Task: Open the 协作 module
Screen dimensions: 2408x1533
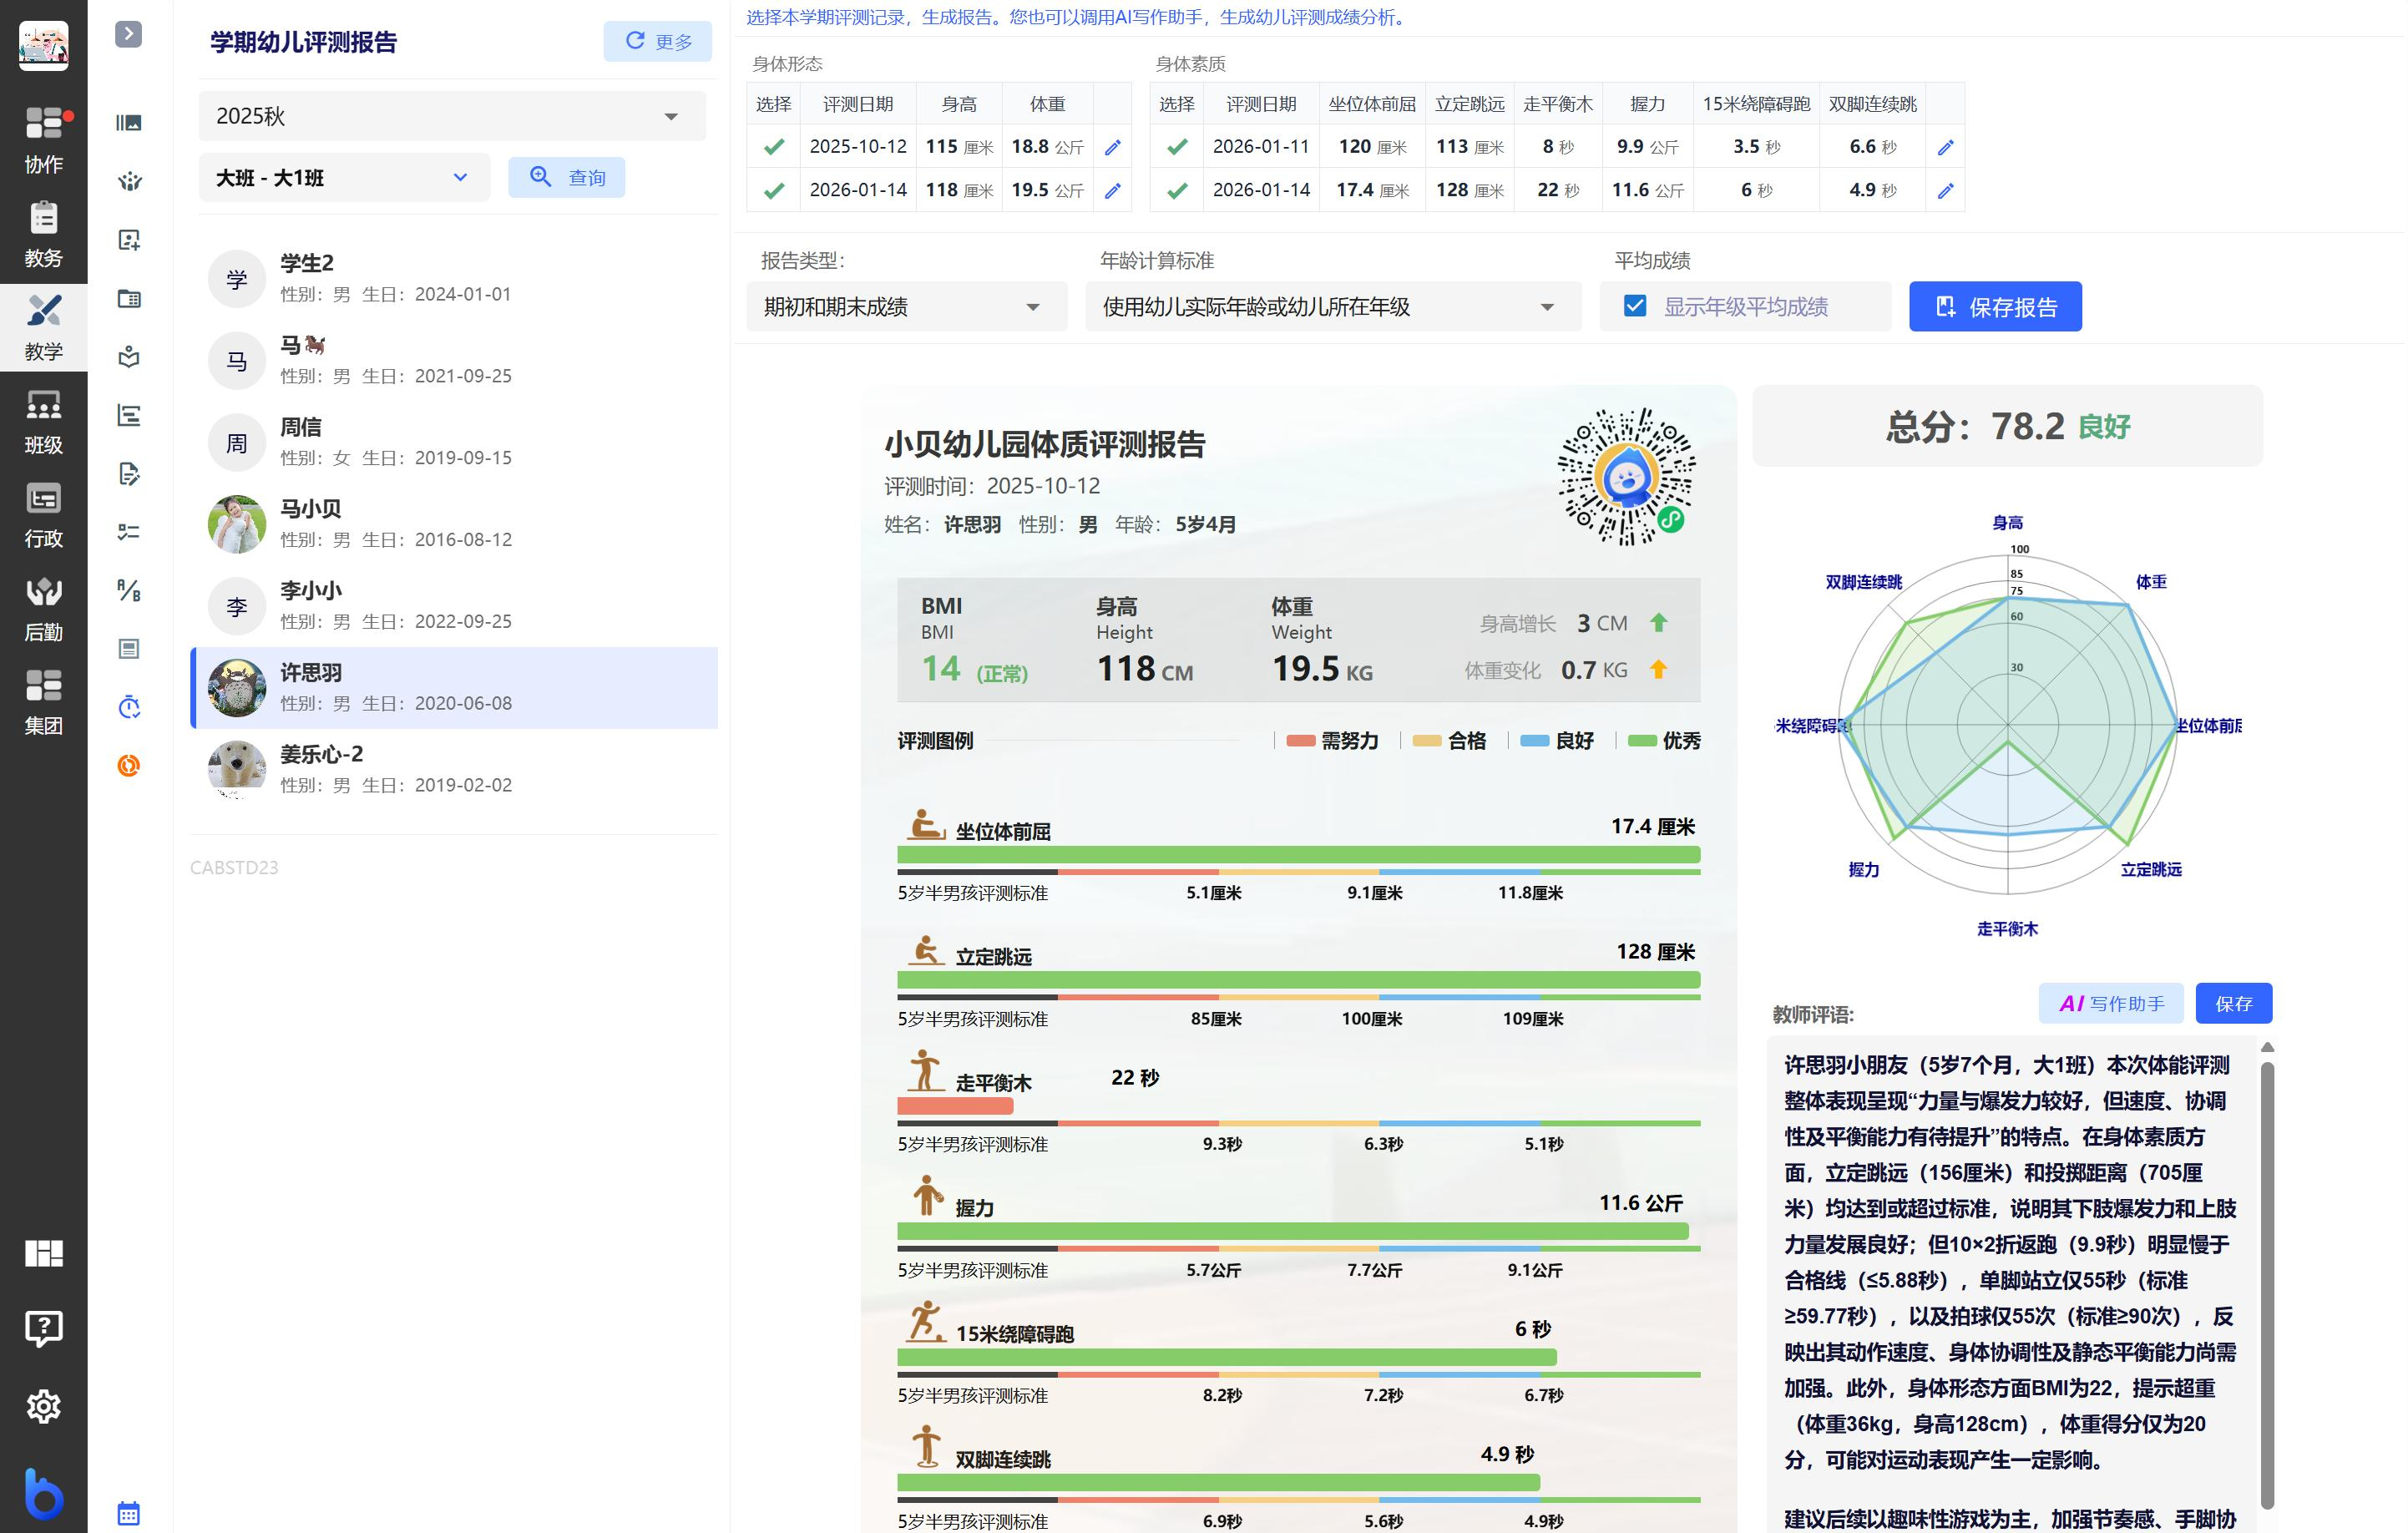Action: point(44,139)
